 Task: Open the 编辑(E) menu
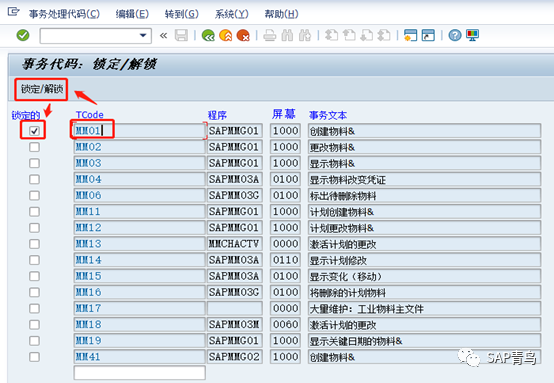(132, 14)
